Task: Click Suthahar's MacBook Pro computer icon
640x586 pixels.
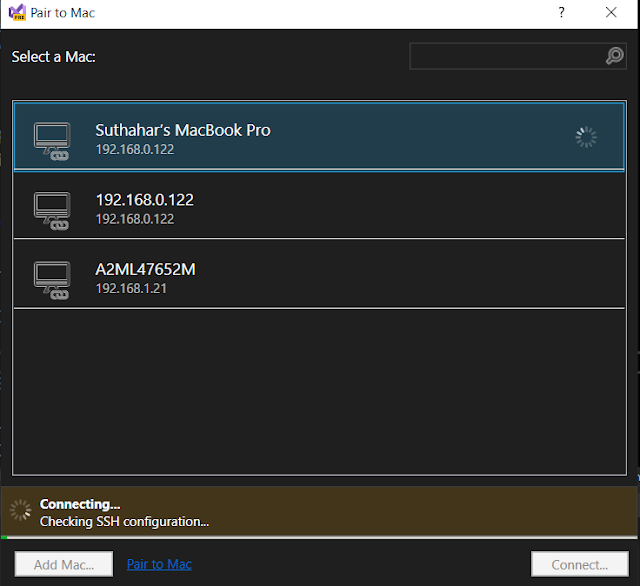Action: (52, 141)
